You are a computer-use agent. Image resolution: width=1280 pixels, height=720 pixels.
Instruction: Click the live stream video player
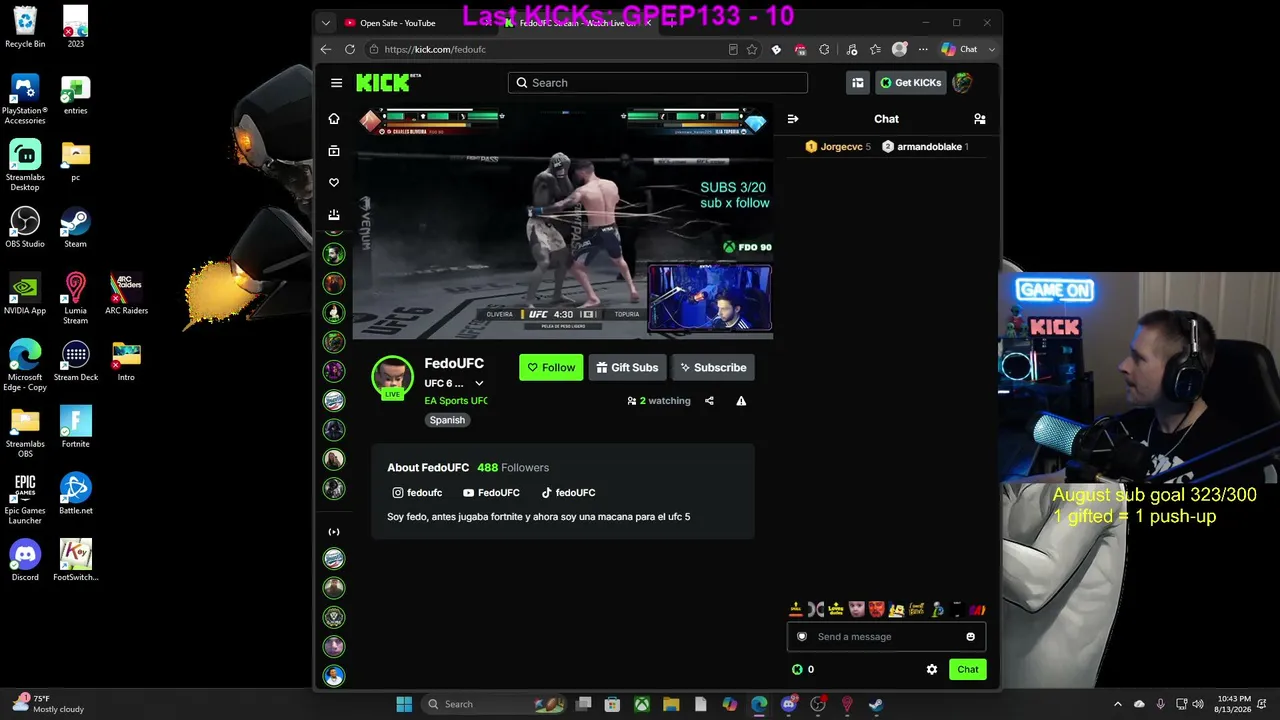tap(563, 221)
